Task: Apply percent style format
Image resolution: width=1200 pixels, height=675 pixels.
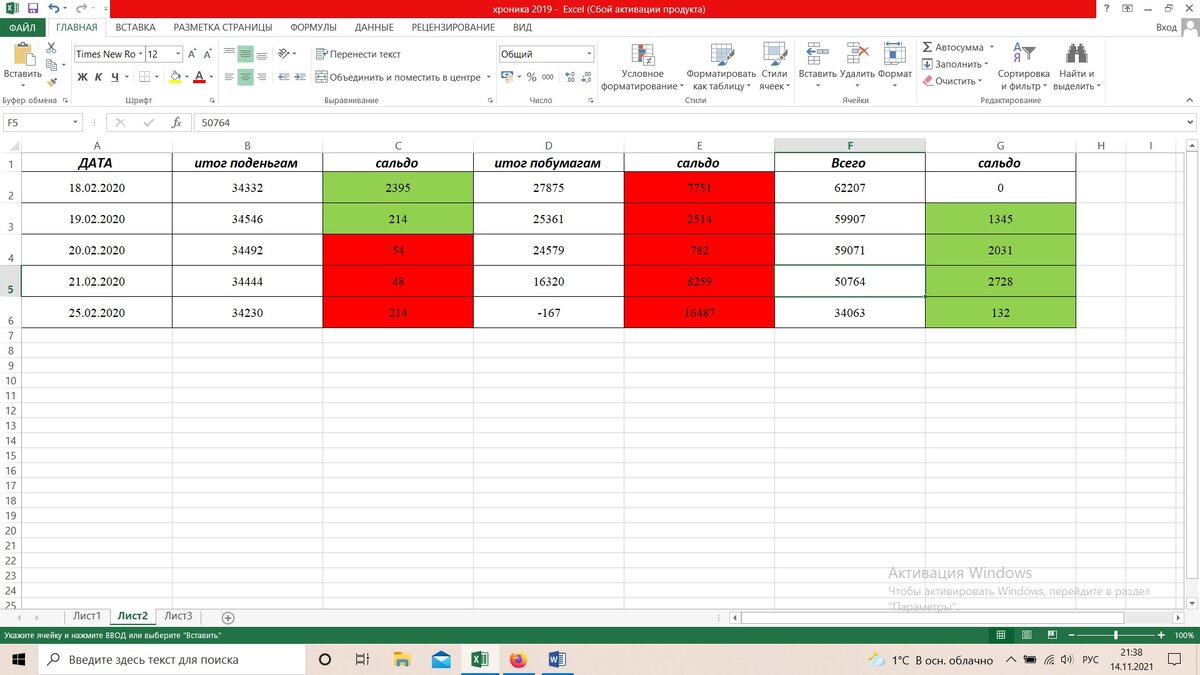Action: coord(532,77)
